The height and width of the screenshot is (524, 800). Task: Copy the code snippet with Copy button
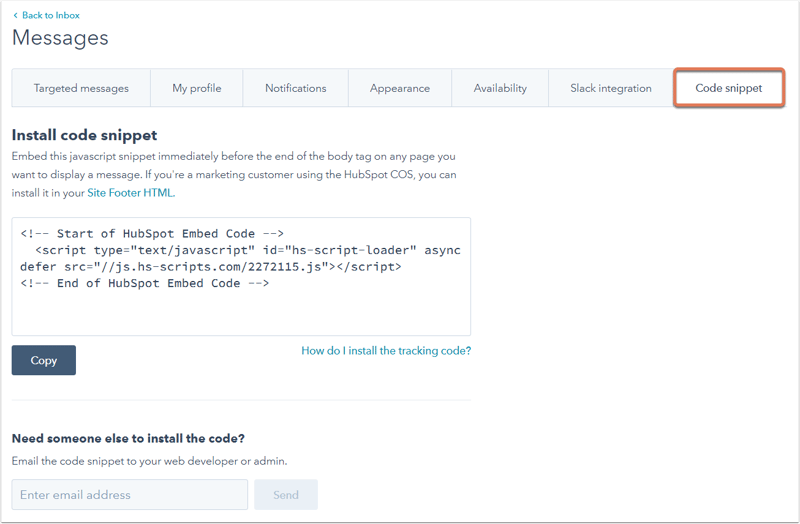(44, 360)
